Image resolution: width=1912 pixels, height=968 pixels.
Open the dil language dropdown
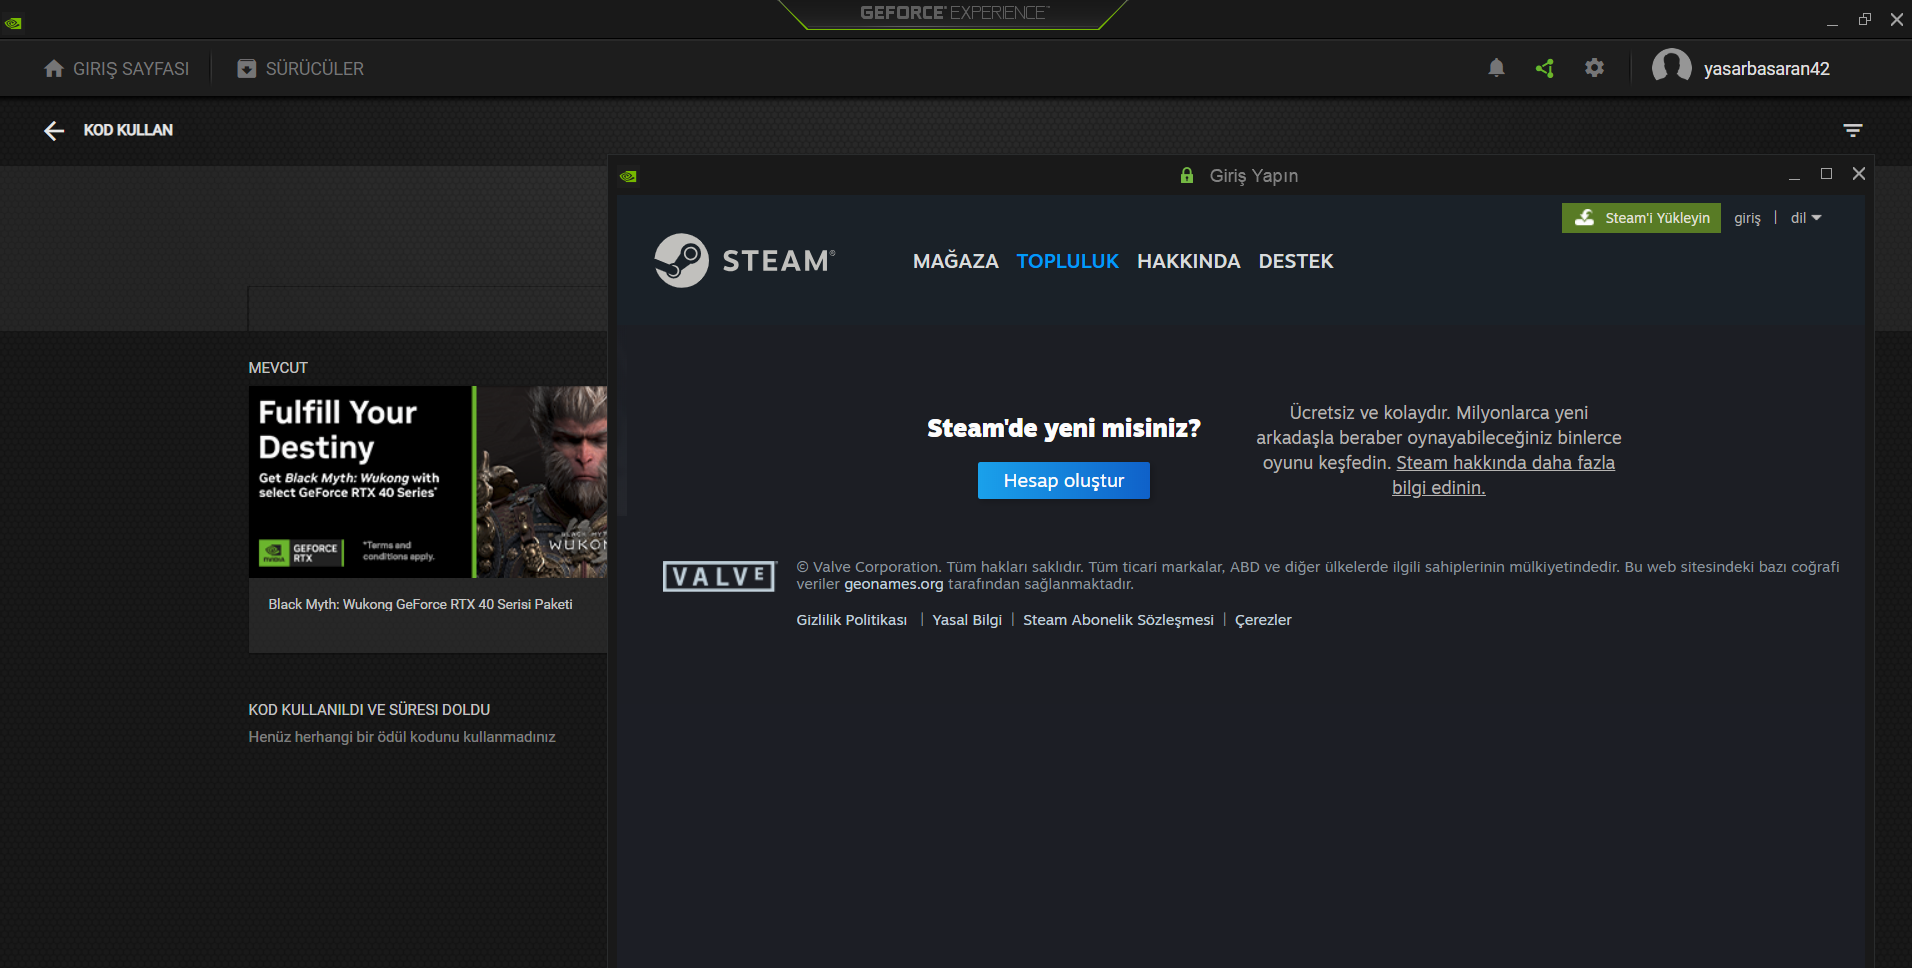1806,218
